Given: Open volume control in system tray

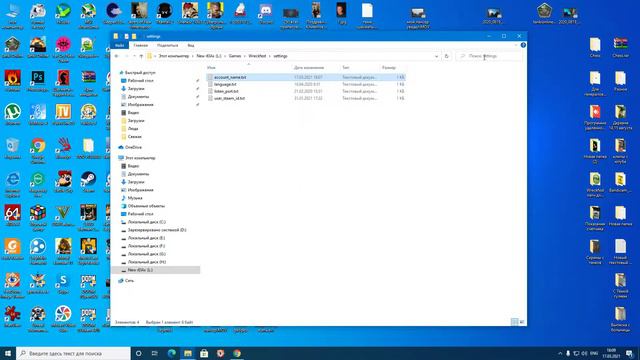Looking at the screenshot, I should coord(584,353).
